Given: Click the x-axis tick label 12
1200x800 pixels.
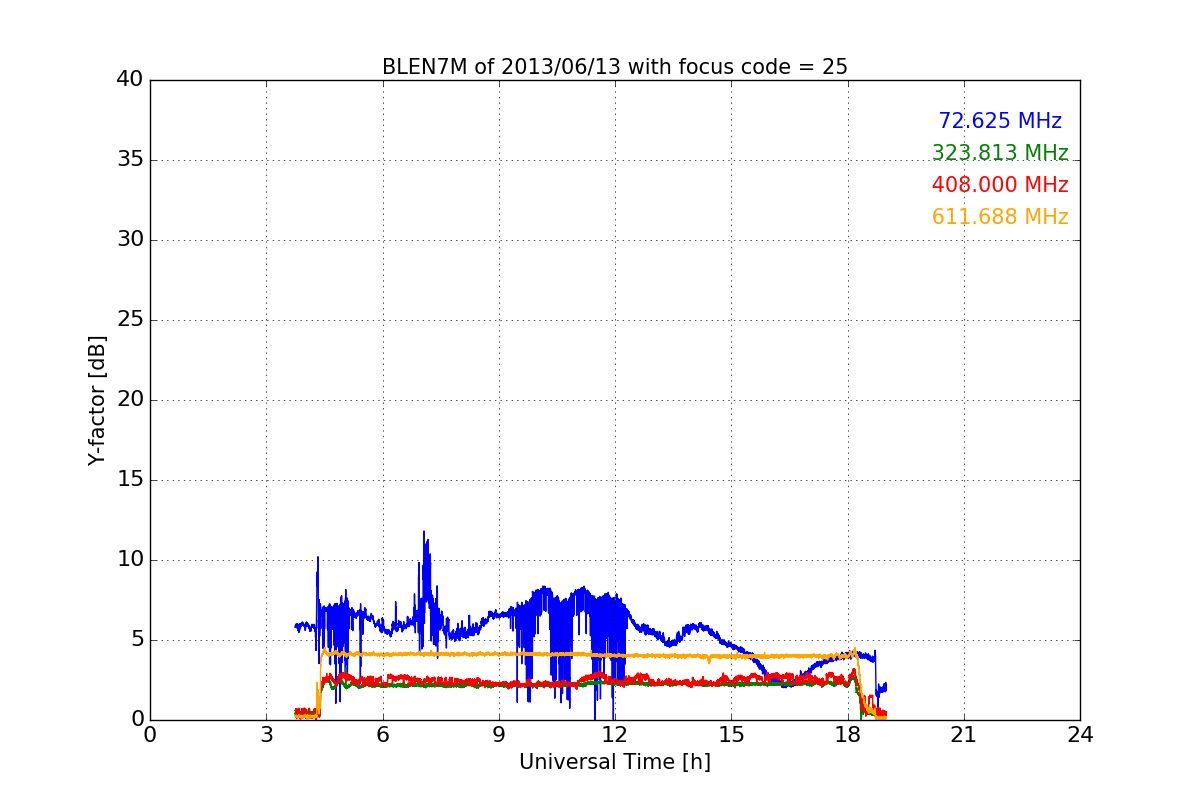Looking at the screenshot, I should (x=615, y=734).
